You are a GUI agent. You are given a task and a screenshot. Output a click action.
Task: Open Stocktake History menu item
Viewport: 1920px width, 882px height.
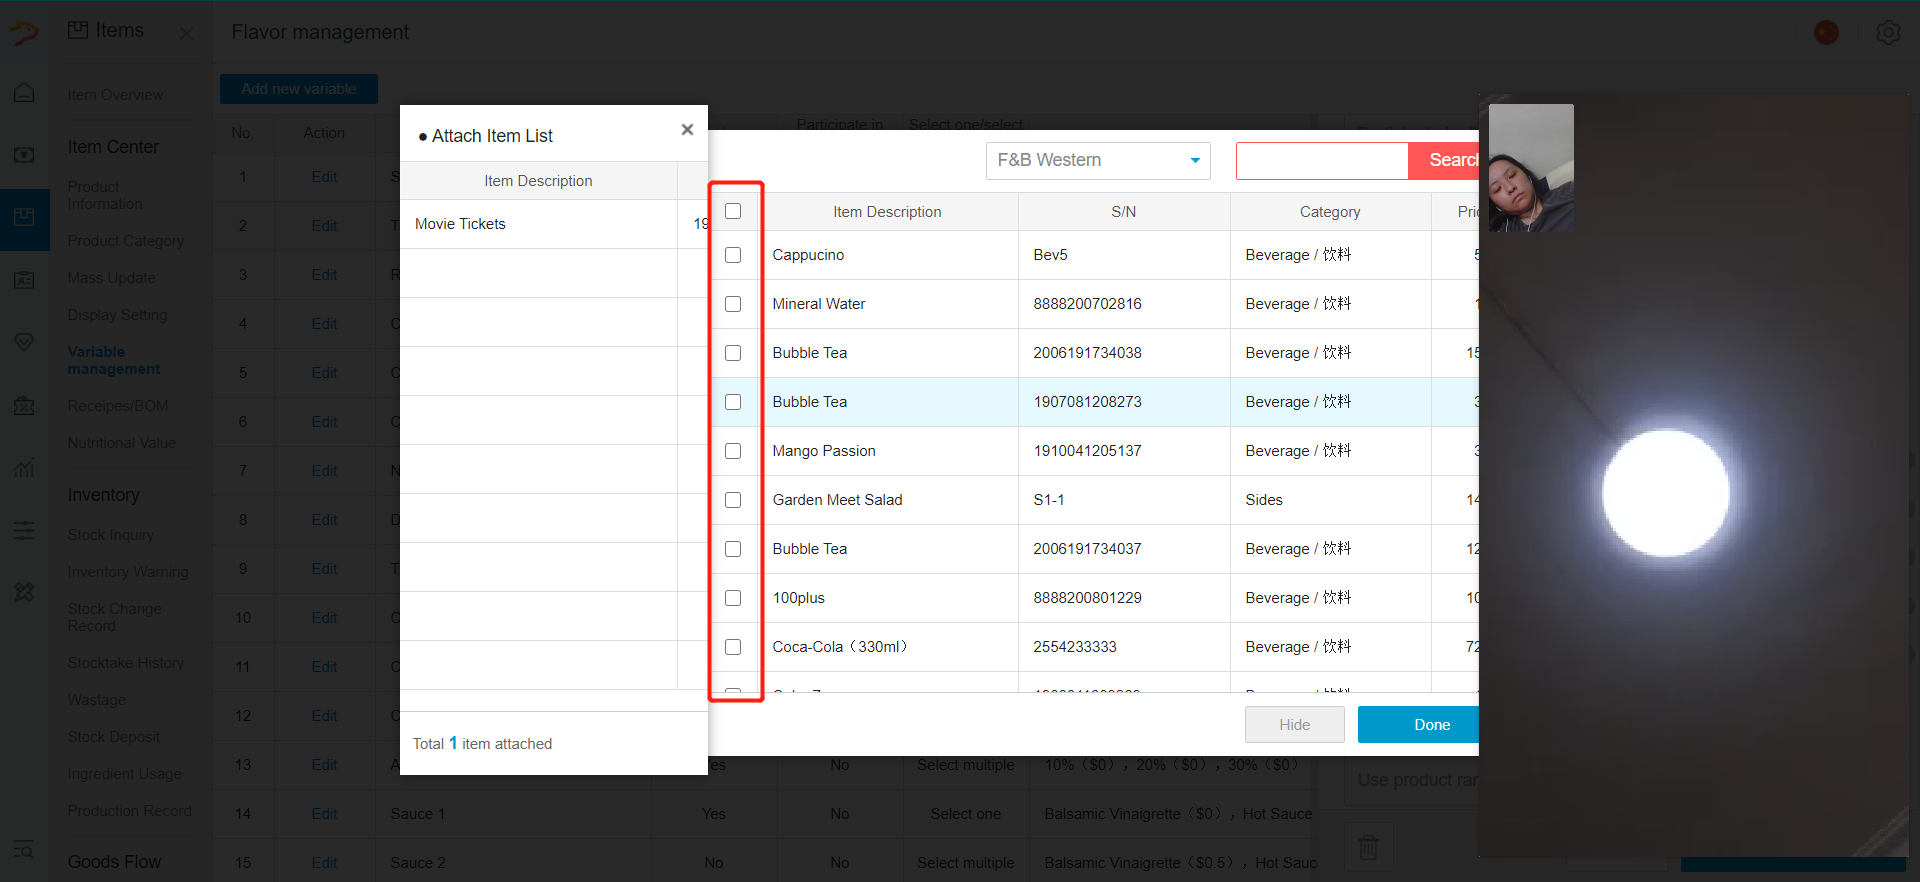[126, 663]
